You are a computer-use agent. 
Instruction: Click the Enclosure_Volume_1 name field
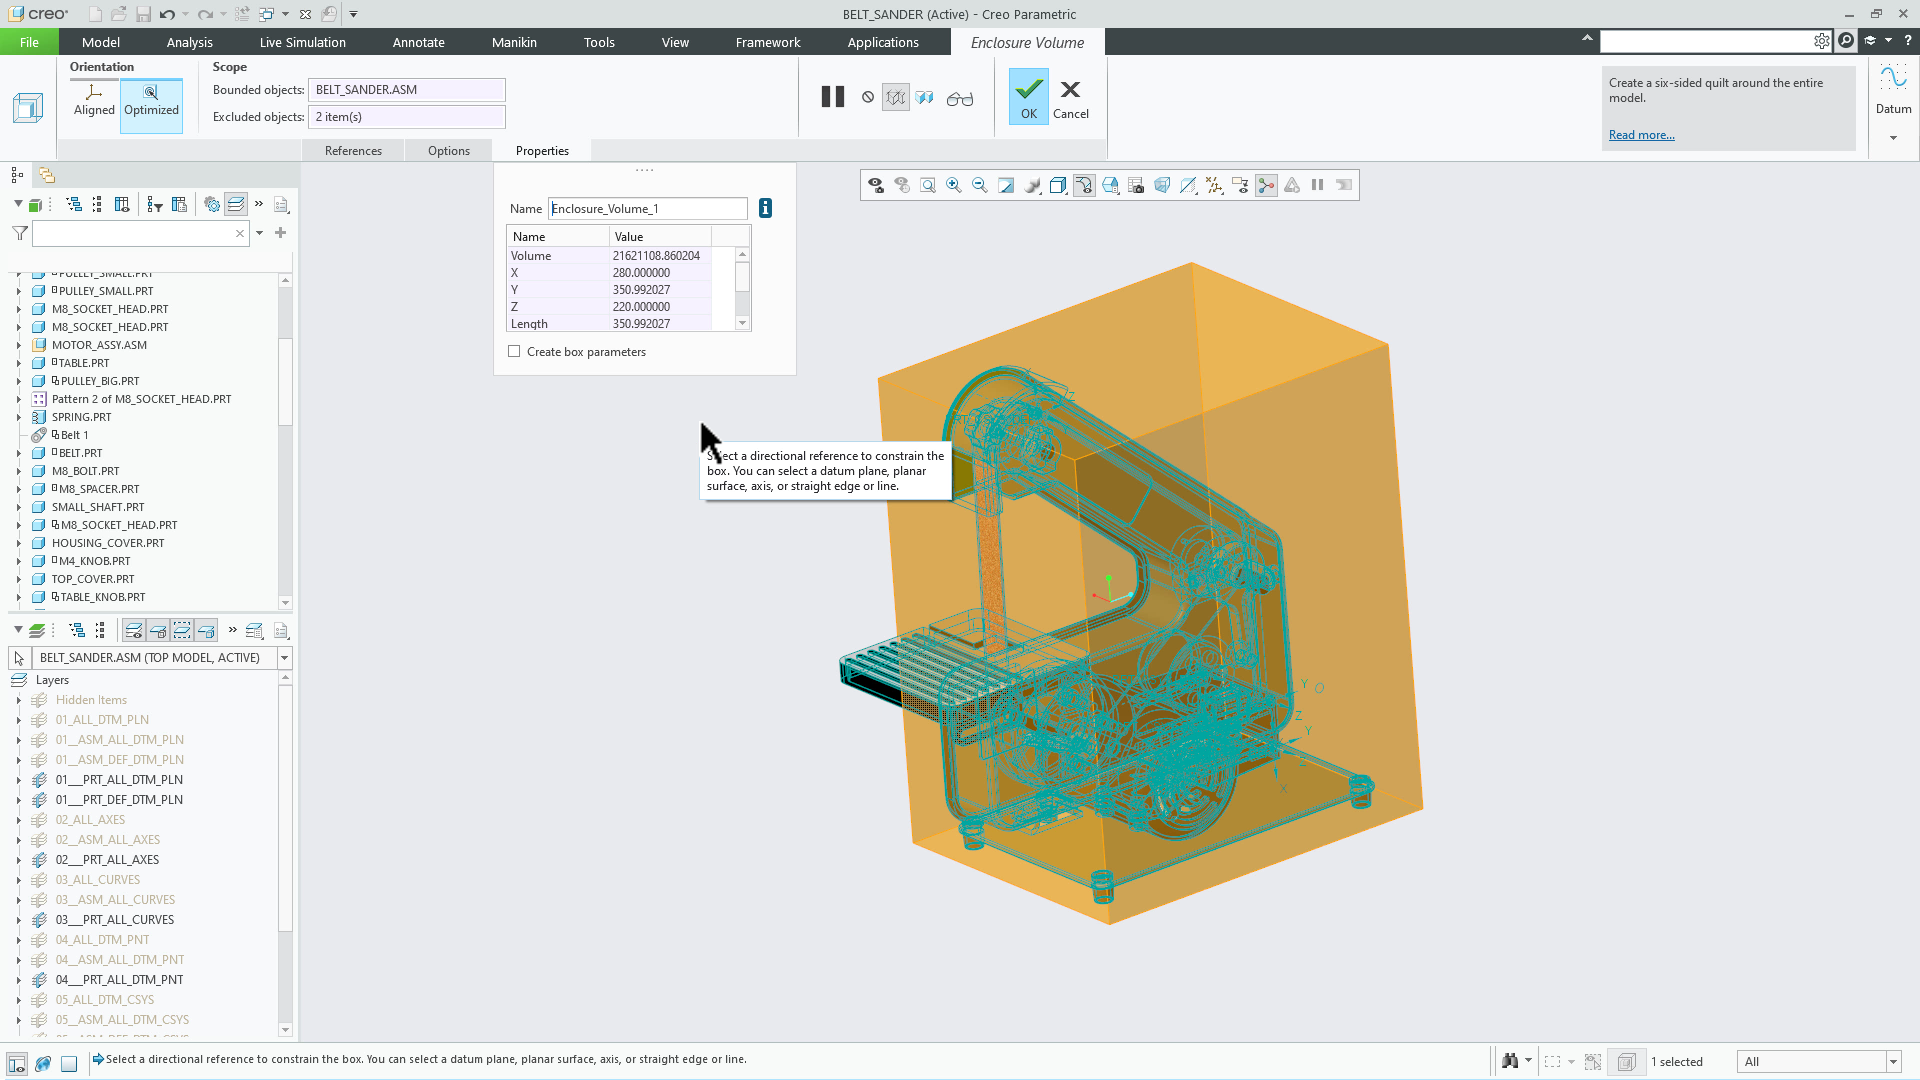[647, 208]
